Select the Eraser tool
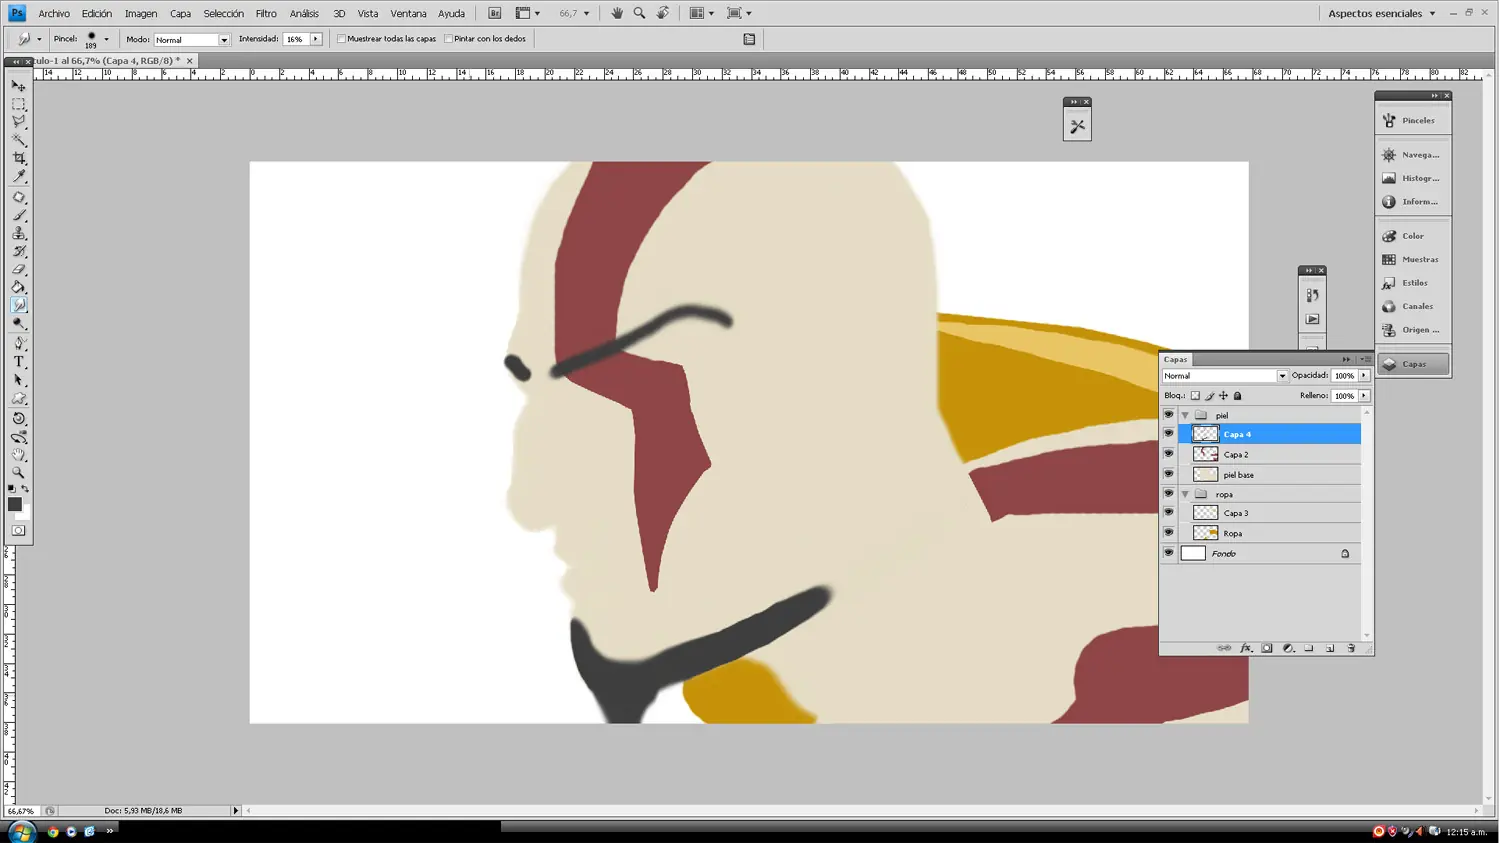The width and height of the screenshot is (1500, 843). pyautogui.click(x=18, y=270)
